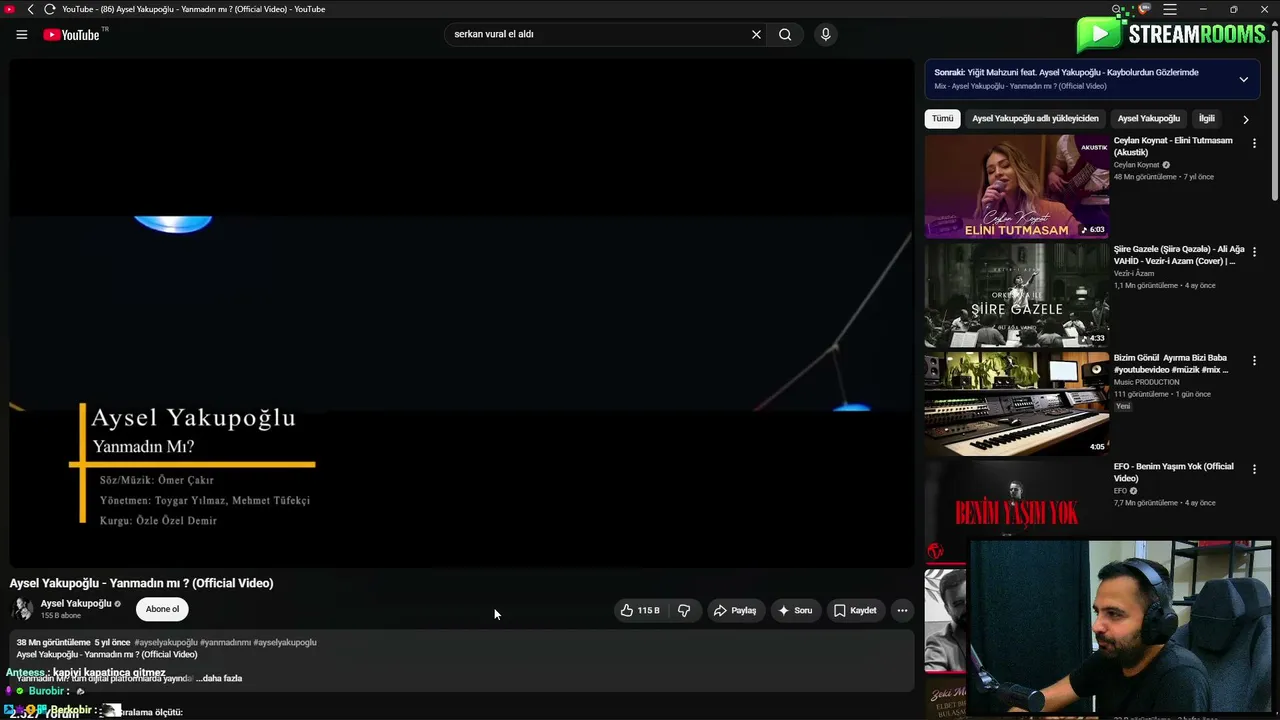Open options menu for Şiire Gazele video

1254,252
